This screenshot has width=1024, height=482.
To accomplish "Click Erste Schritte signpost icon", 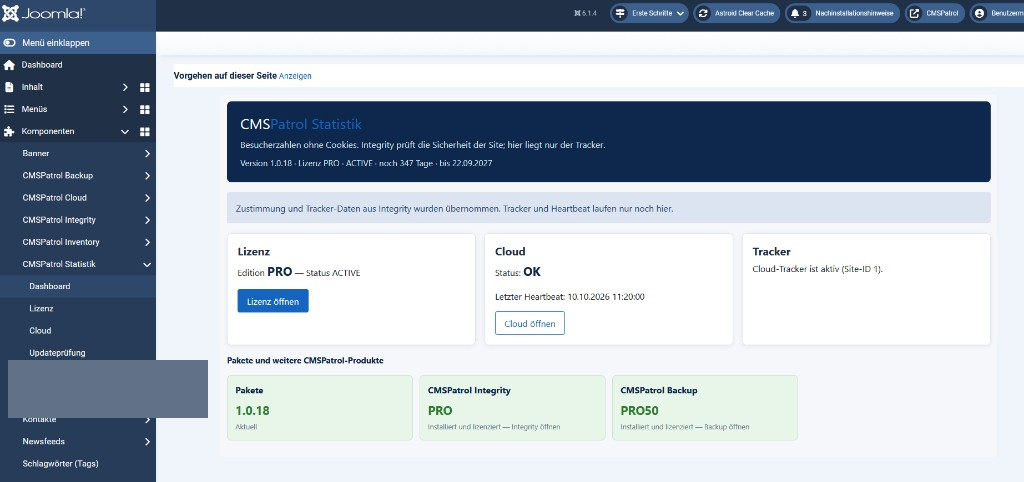I will 620,13.
